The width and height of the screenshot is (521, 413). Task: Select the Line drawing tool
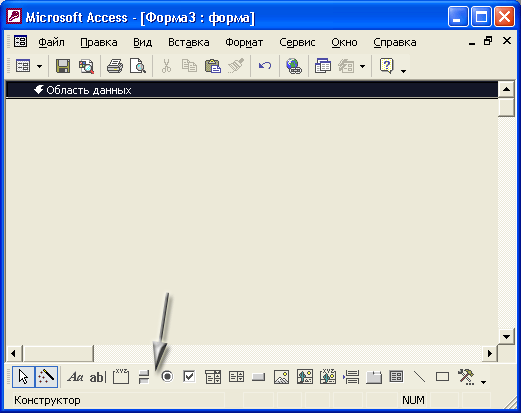coord(419,377)
